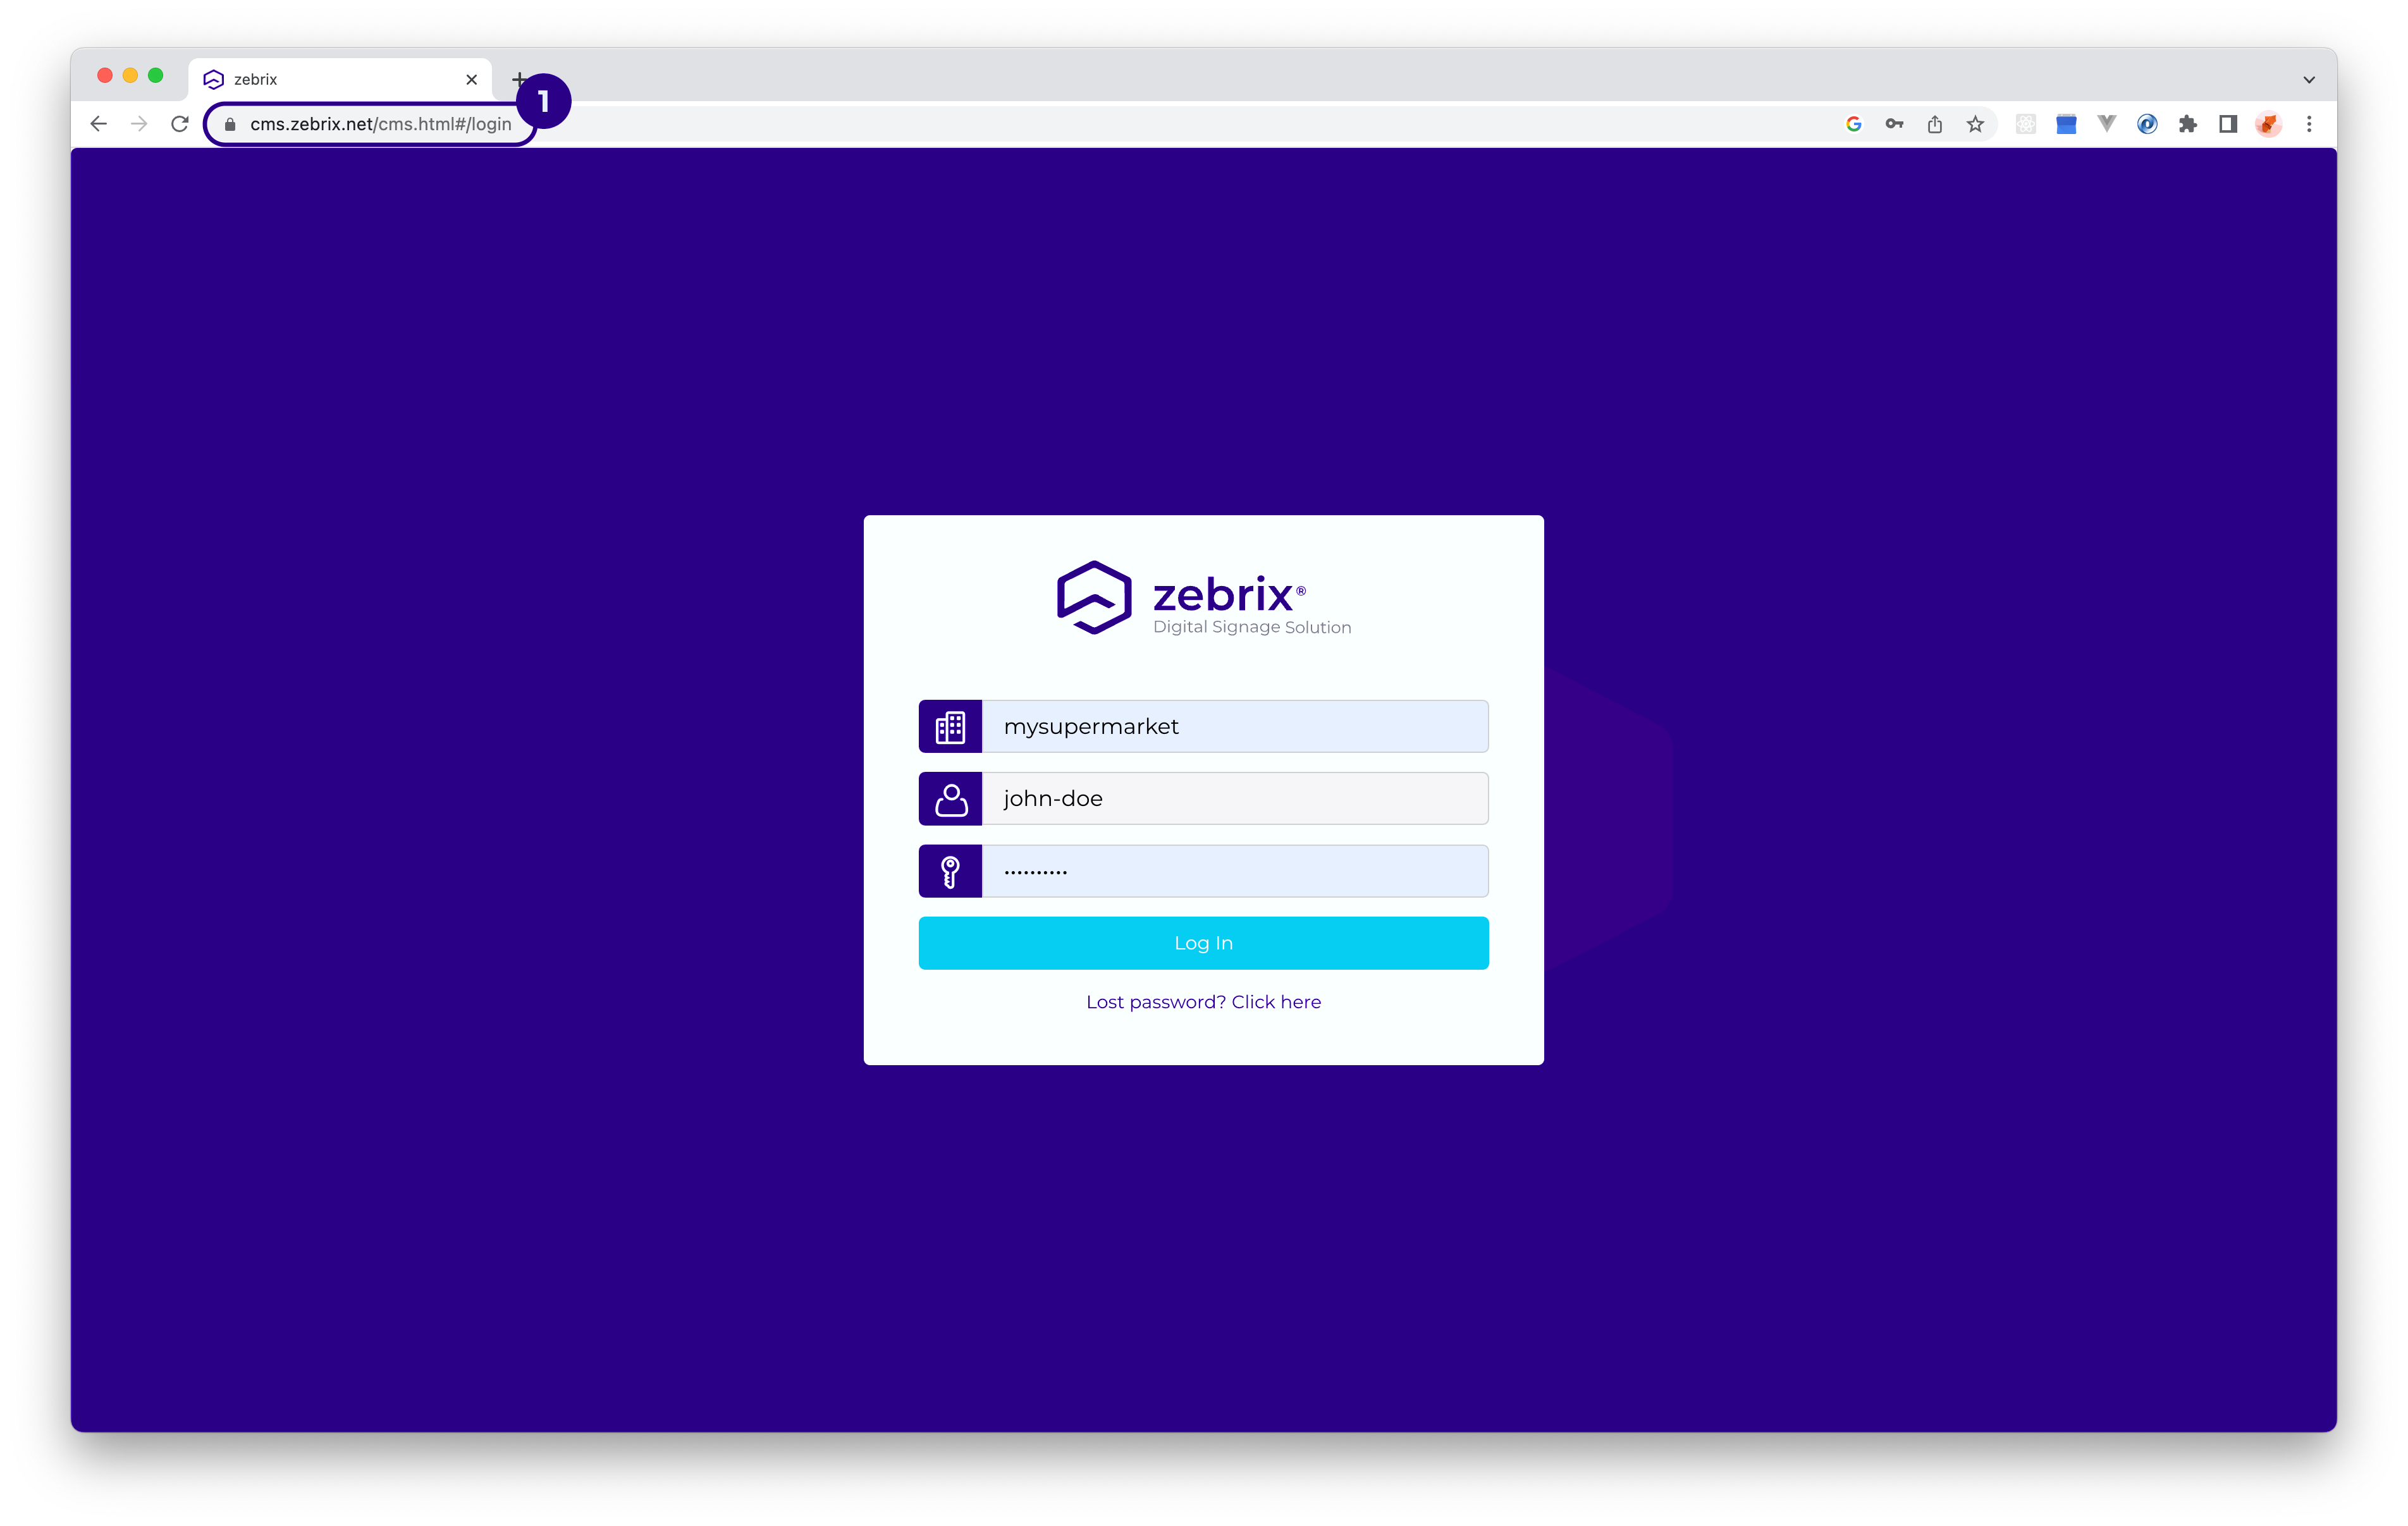Click the address bar URL
Image resolution: width=2408 pixels, height=1526 pixels.
[380, 124]
